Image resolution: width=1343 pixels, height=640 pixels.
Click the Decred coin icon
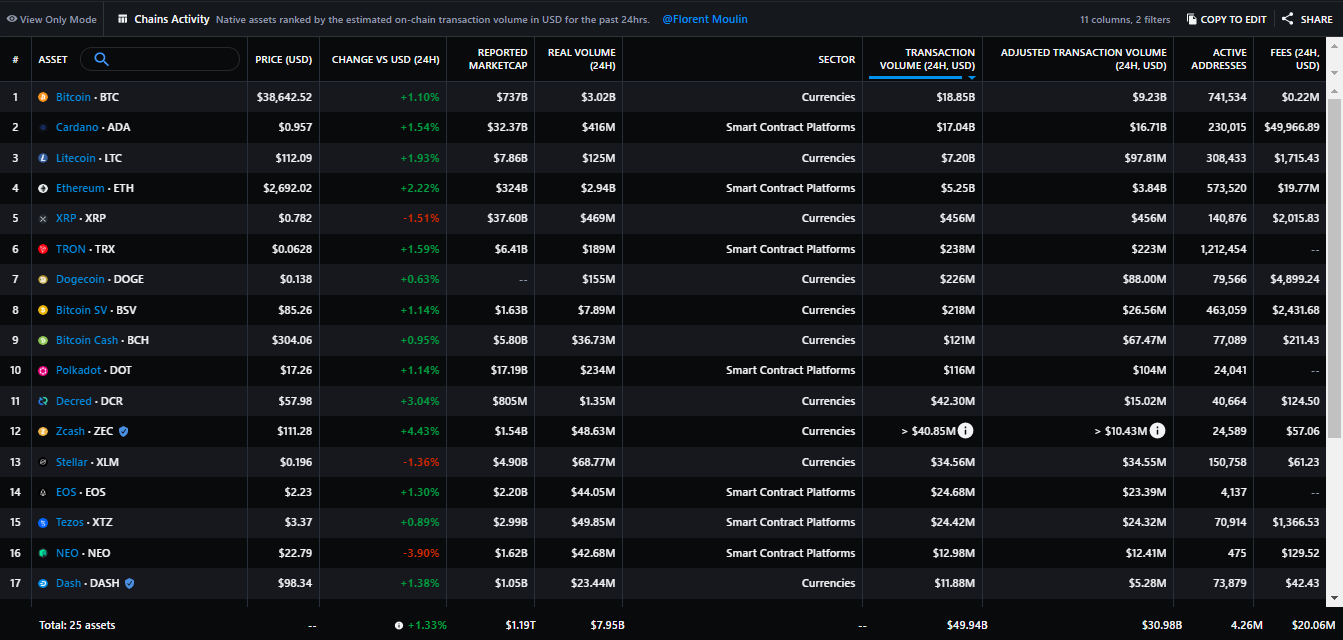(x=43, y=401)
